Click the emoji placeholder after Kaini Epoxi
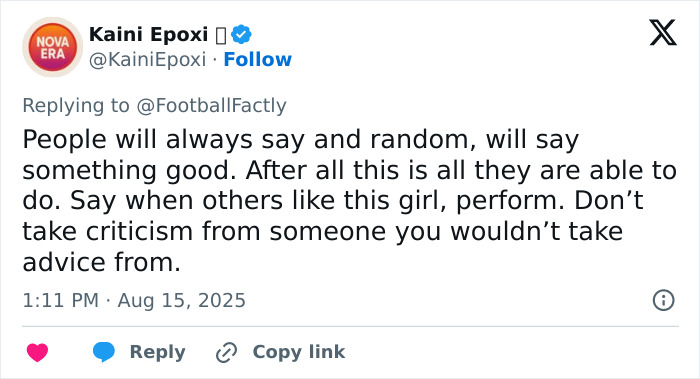Viewport: 700px width, 379px height. (221, 35)
